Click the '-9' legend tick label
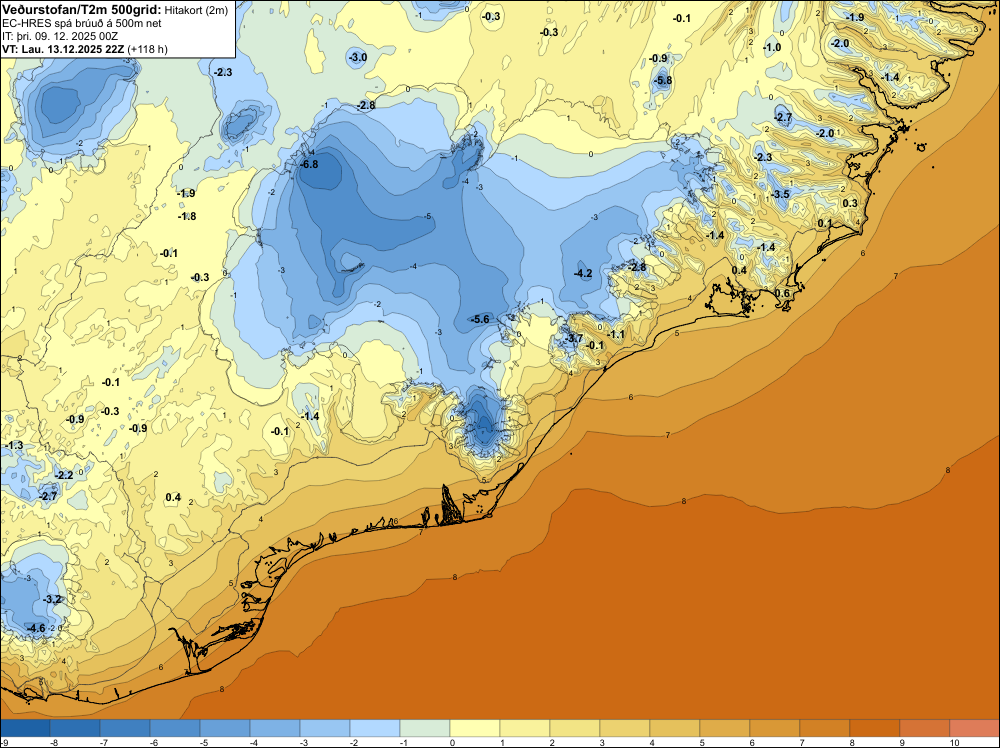This screenshot has height=748, width=1000. [x=4, y=742]
